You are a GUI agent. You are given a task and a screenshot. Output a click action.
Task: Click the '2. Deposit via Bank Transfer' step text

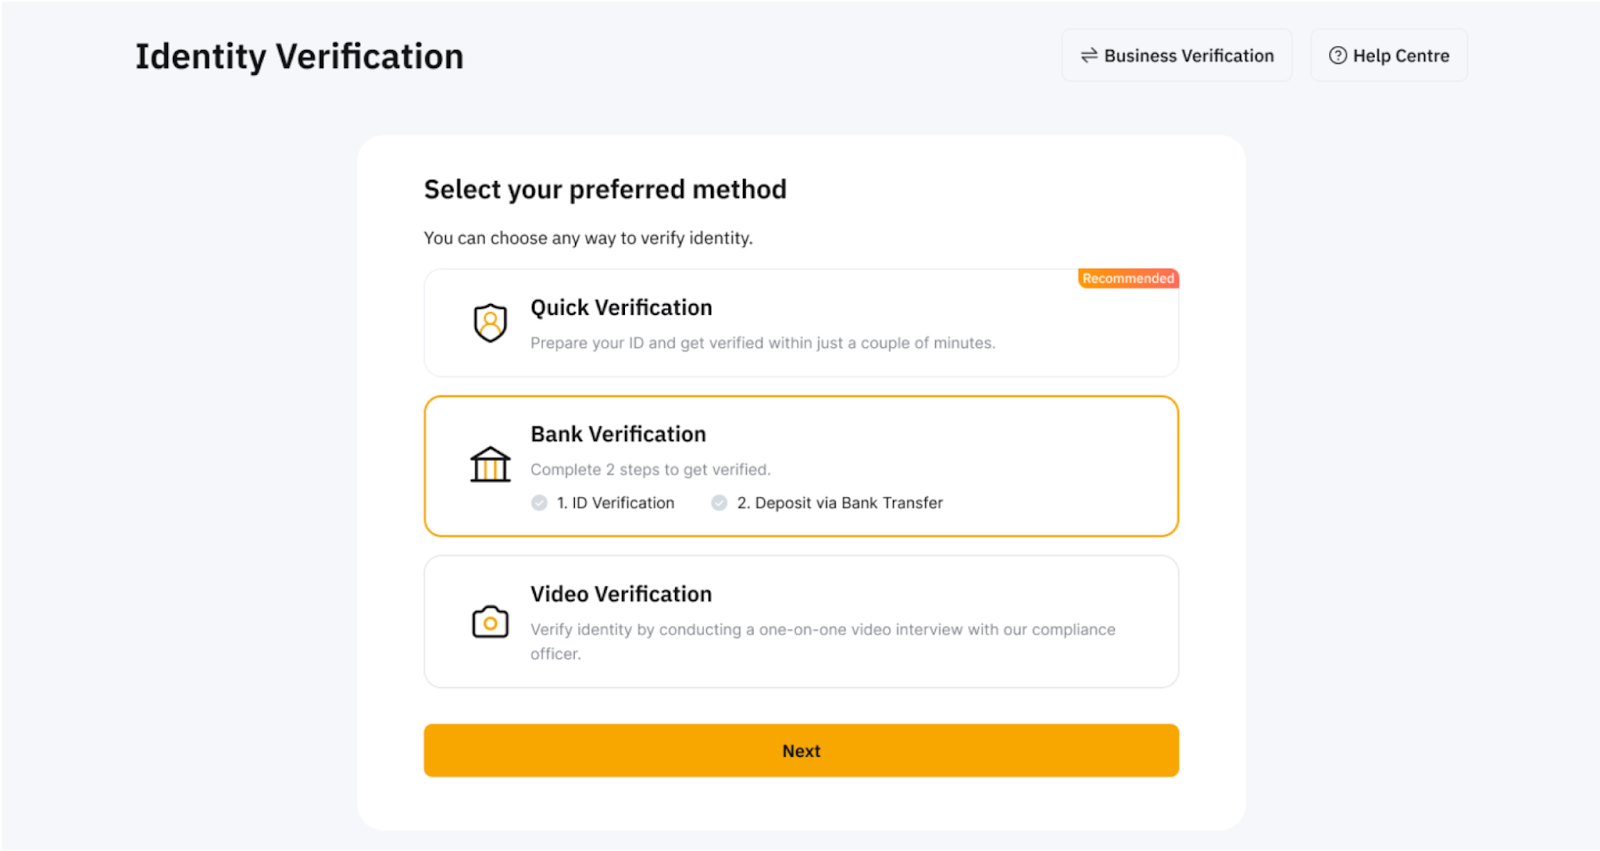pos(839,503)
